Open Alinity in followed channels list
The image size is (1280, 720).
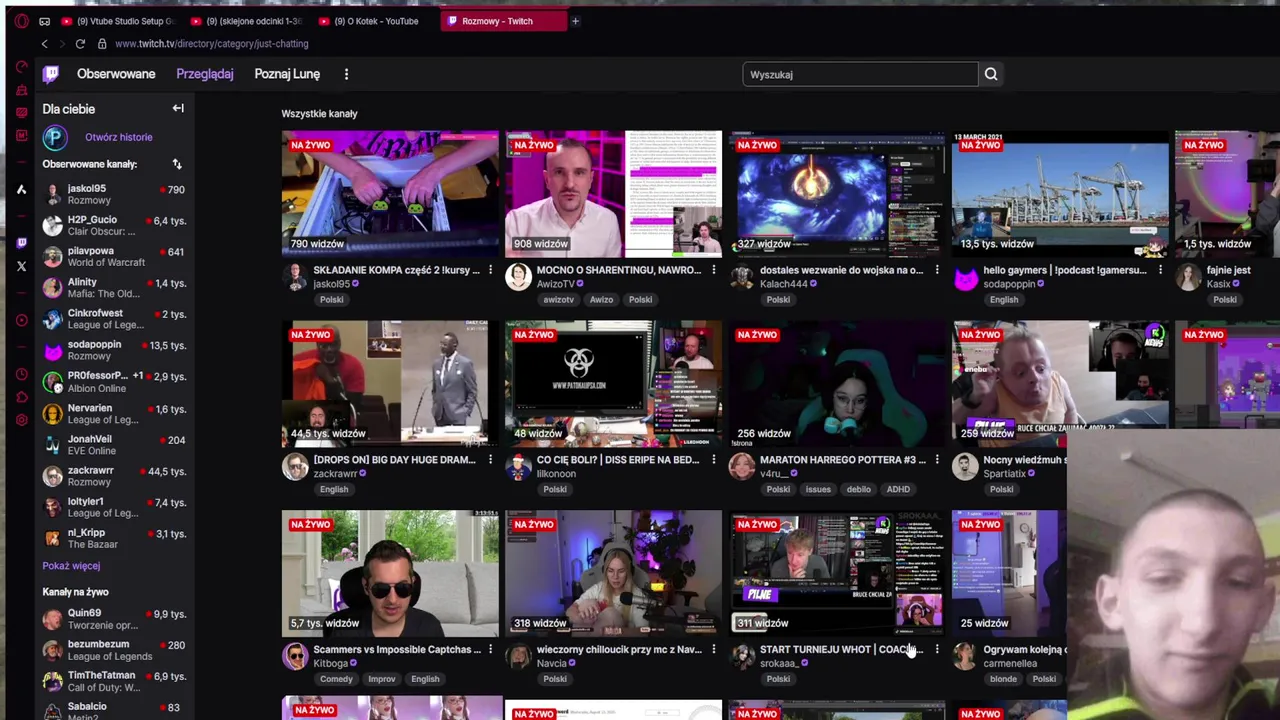click(114, 288)
